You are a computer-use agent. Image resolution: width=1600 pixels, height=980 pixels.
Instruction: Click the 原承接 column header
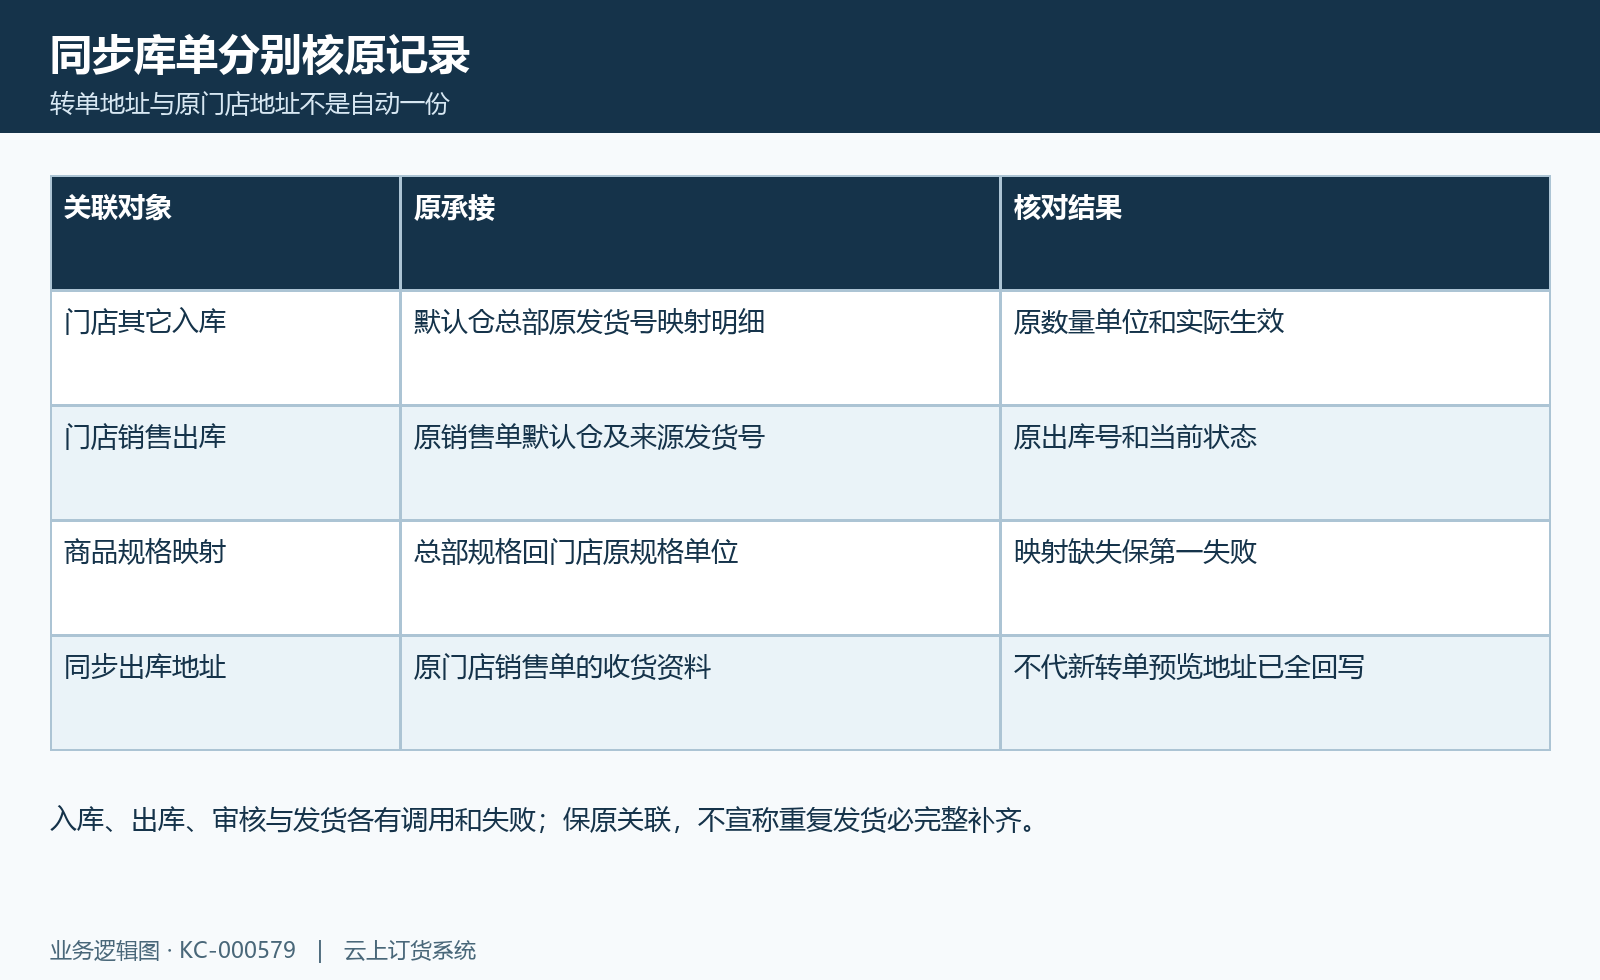point(700,233)
